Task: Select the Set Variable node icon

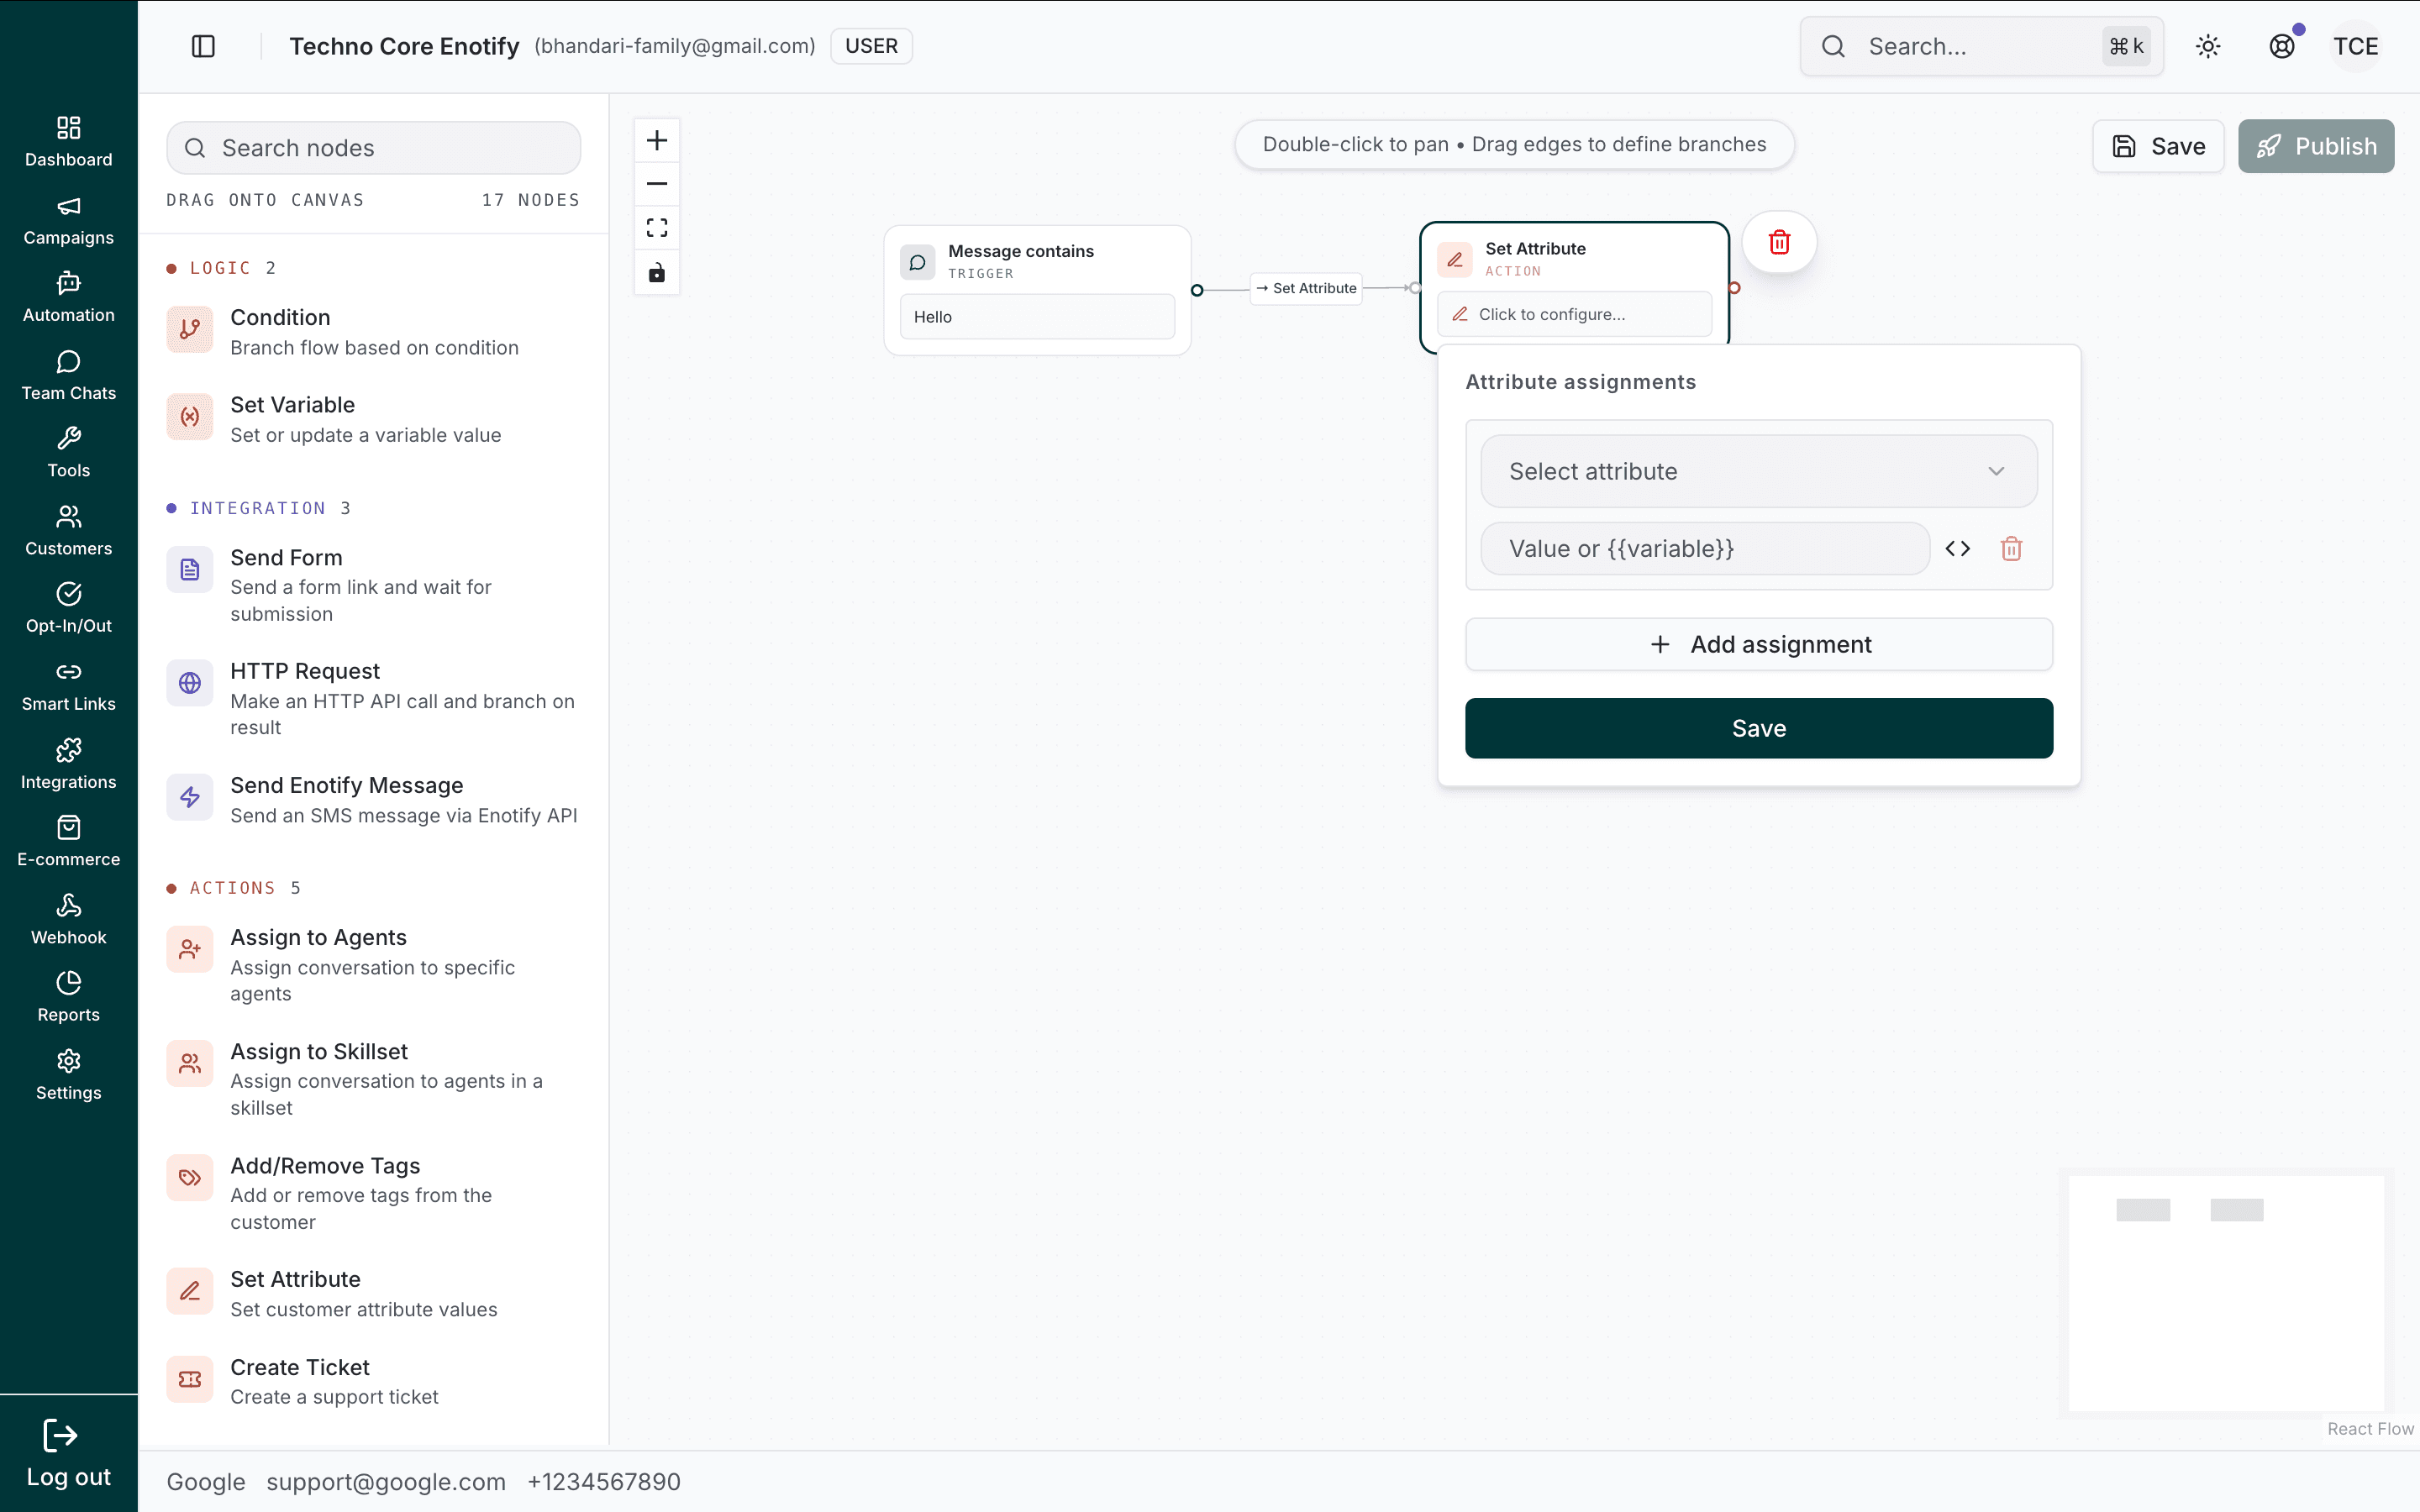Action: click(x=190, y=417)
